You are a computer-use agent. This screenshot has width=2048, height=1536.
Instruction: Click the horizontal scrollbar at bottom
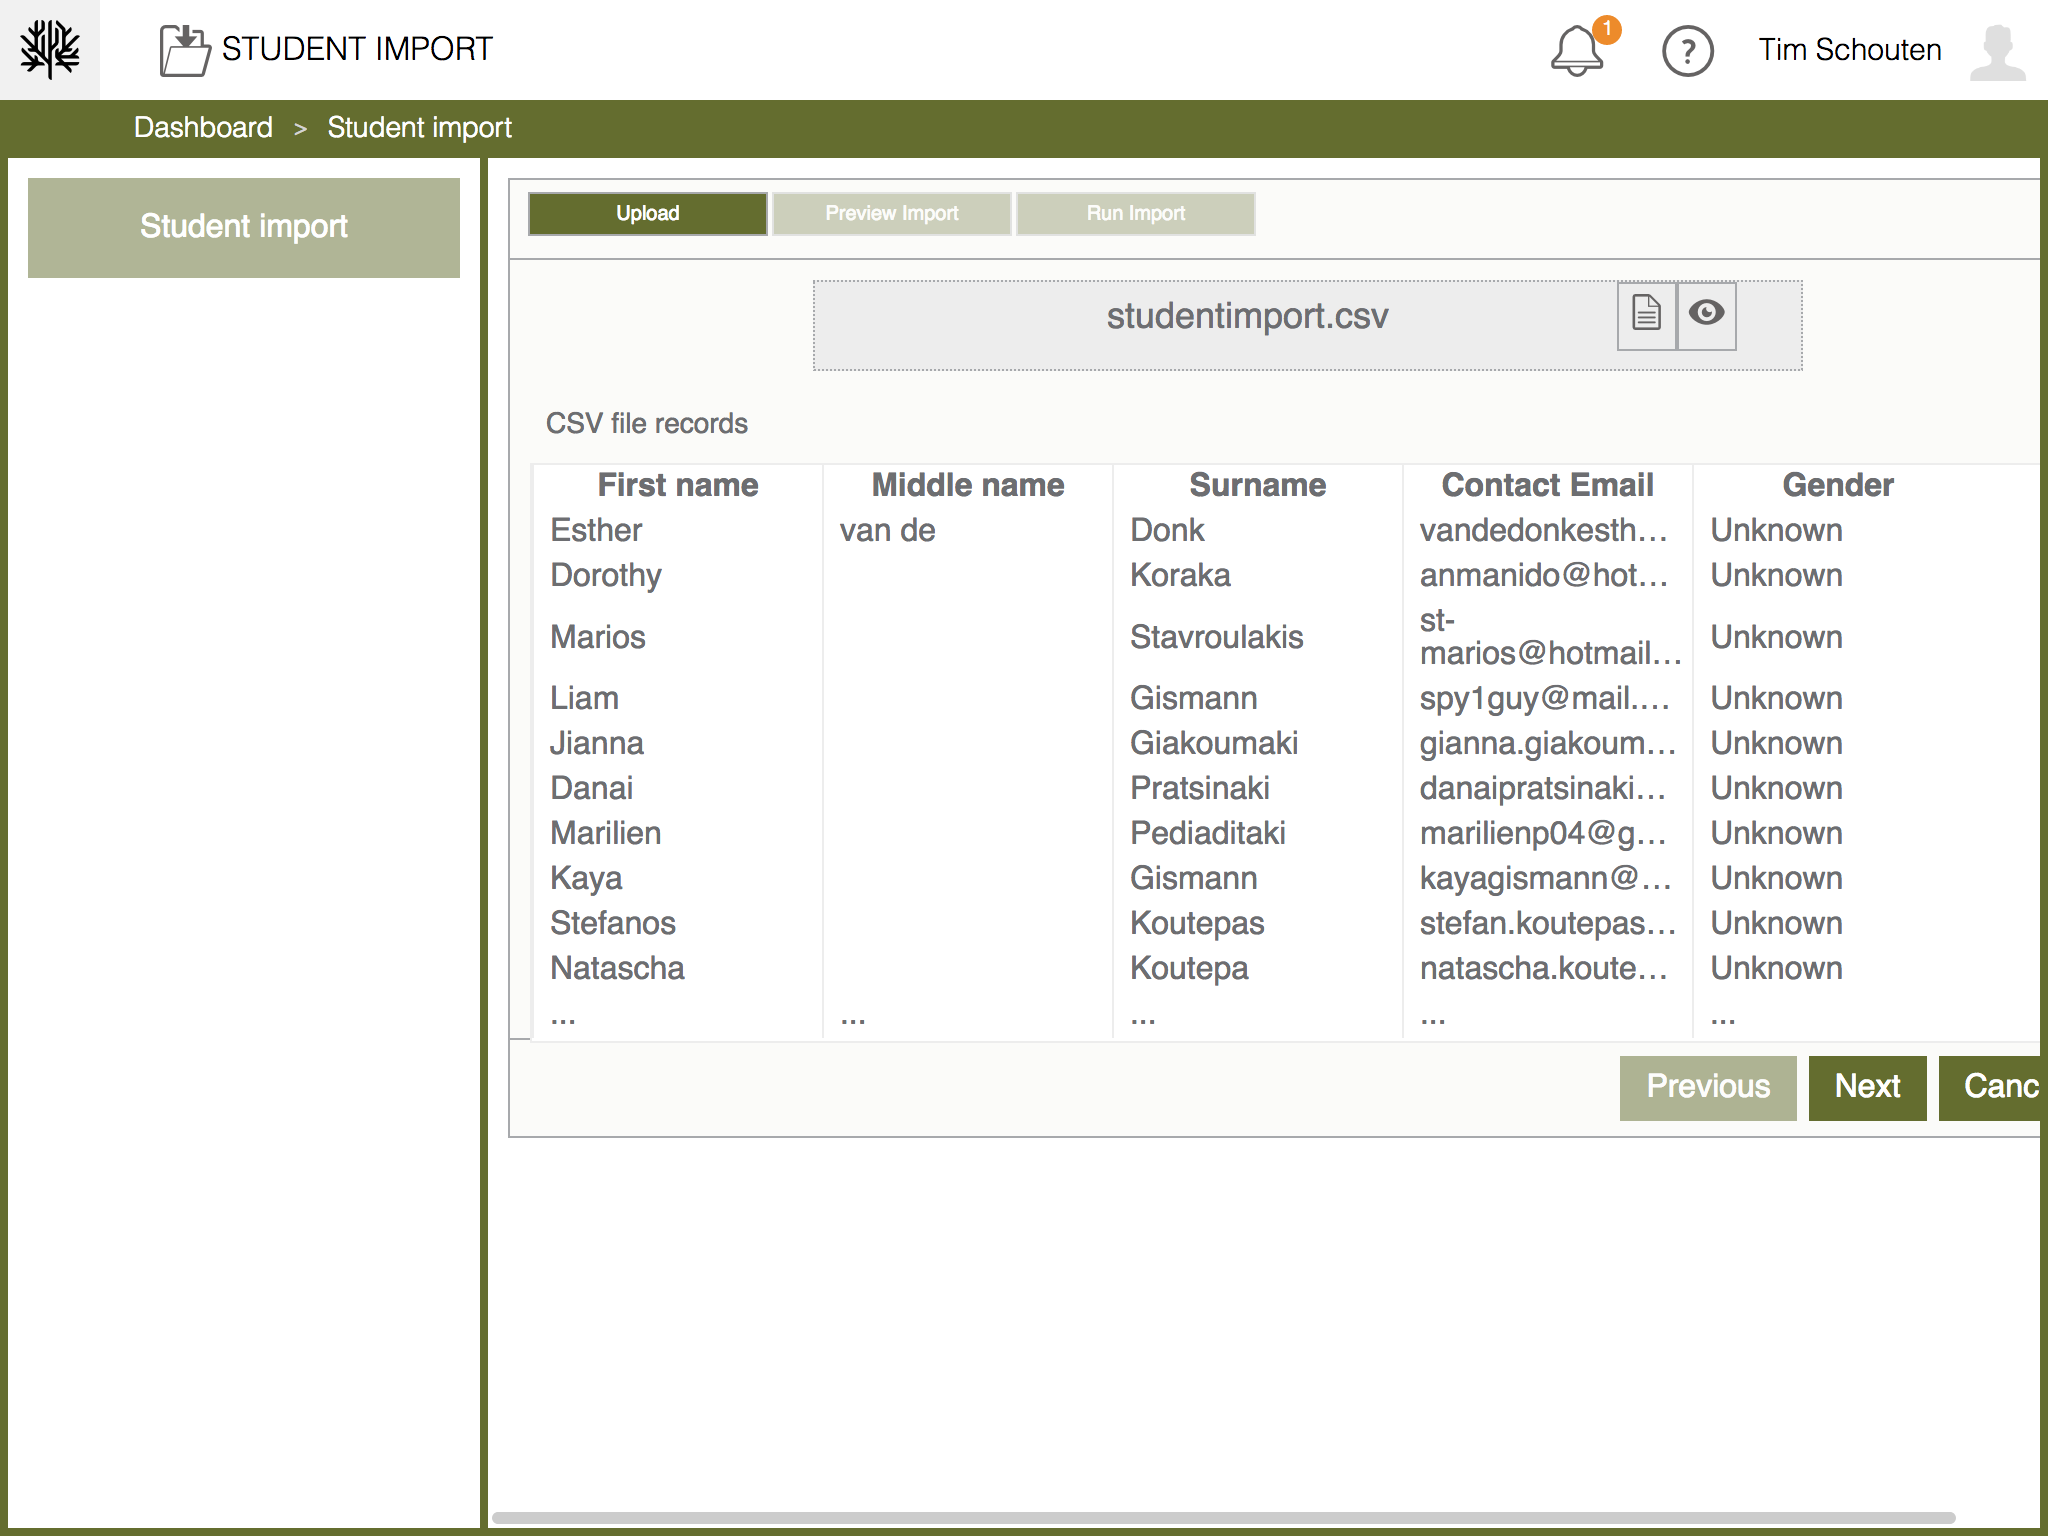[1222, 1517]
